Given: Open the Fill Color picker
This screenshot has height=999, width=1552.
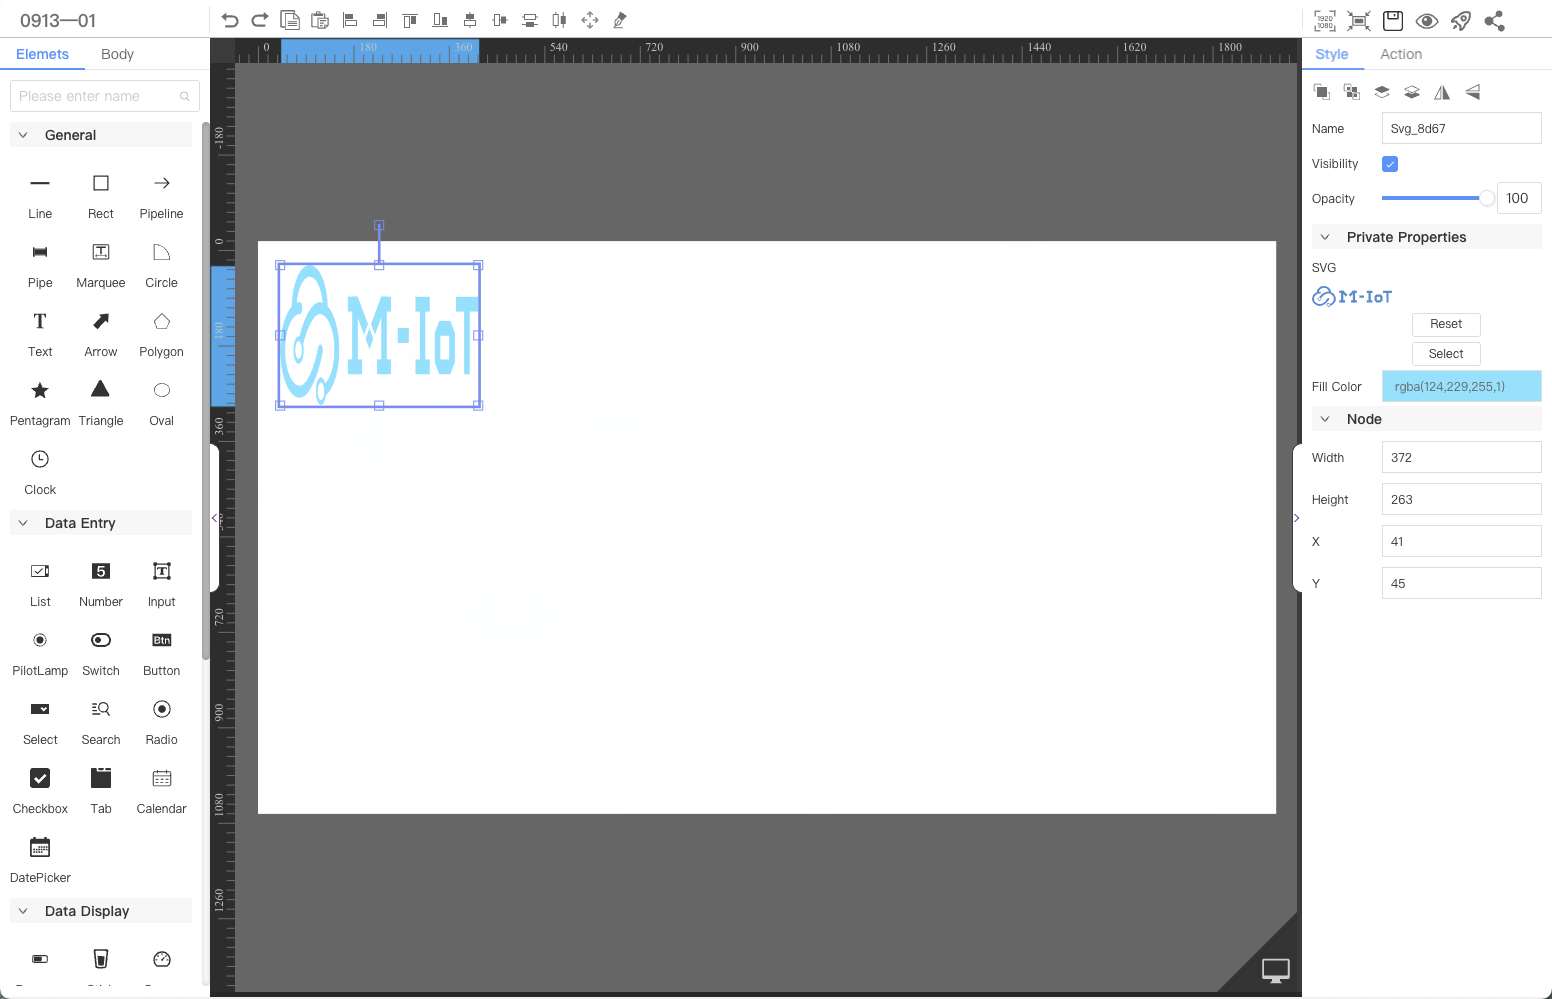Looking at the screenshot, I should click(1461, 386).
